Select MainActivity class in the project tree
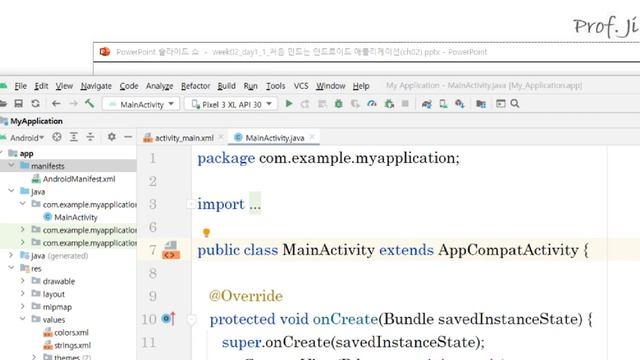The width and height of the screenshot is (640, 360). click(76, 217)
